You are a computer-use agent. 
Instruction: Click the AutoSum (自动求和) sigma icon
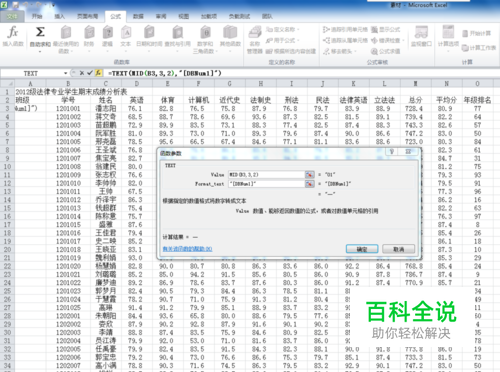[40, 33]
